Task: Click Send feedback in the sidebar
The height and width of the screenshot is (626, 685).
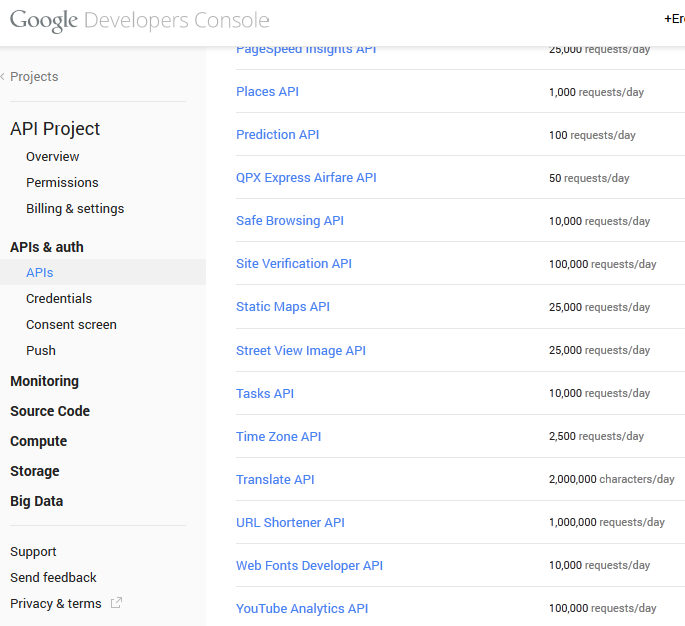Action: (x=53, y=578)
